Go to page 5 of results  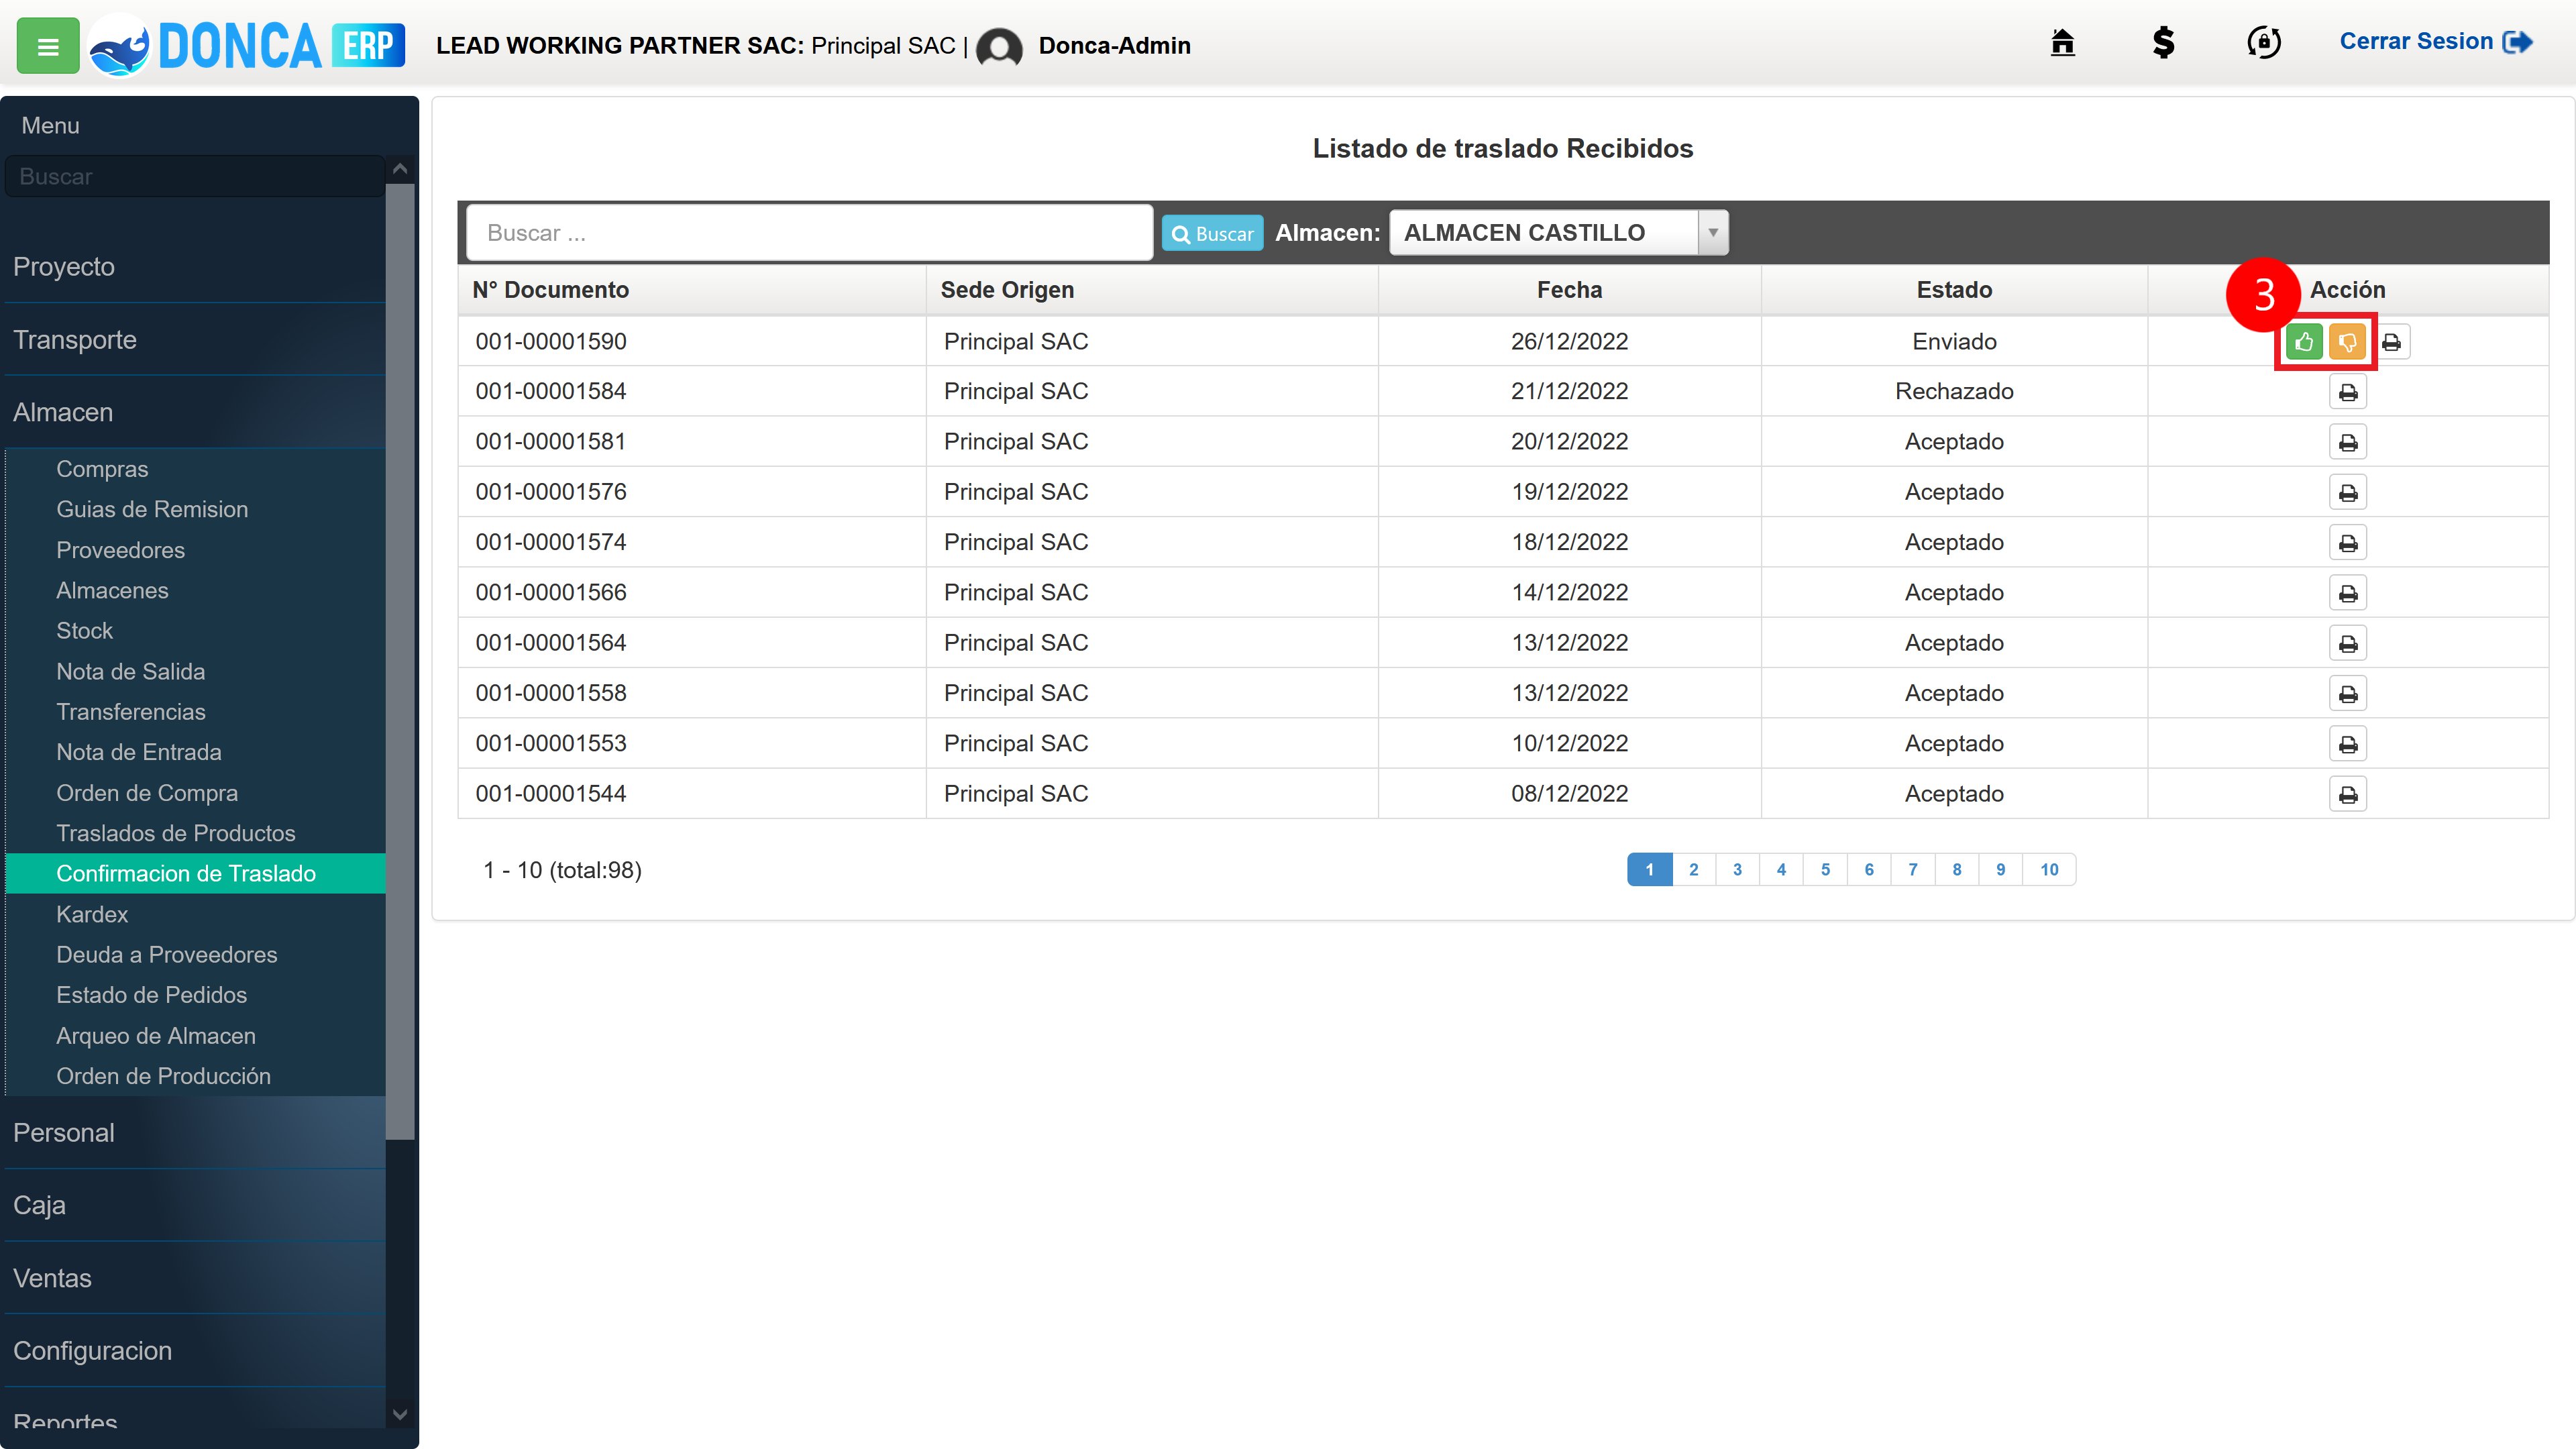1825,870
